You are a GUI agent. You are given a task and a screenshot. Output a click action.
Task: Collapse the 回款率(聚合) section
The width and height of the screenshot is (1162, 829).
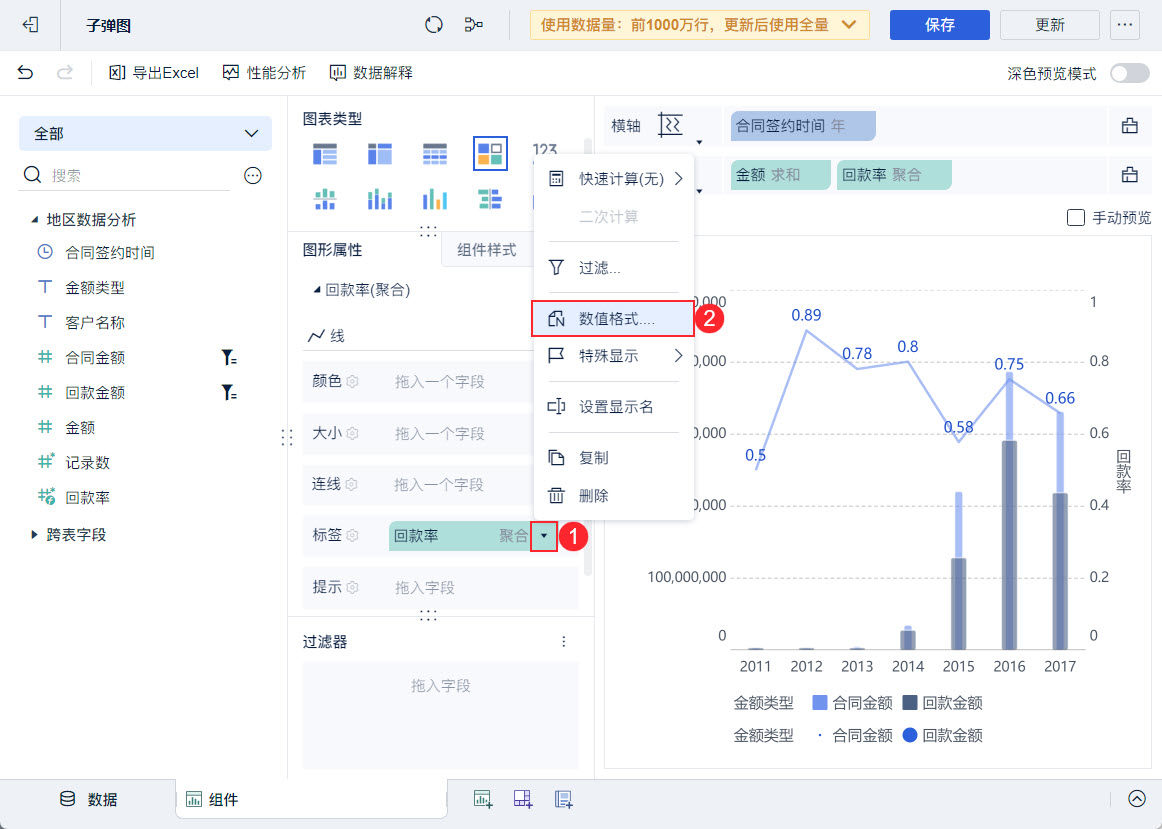(317, 290)
